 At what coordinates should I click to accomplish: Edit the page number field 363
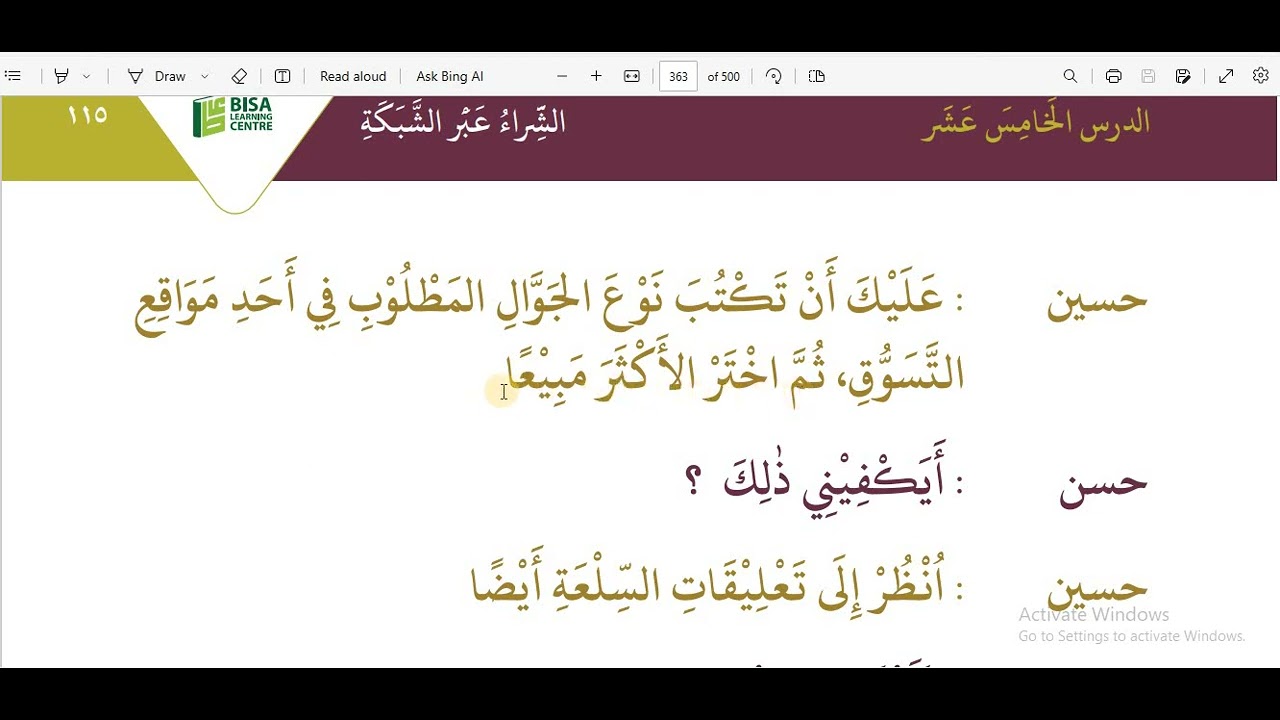coord(678,76)
